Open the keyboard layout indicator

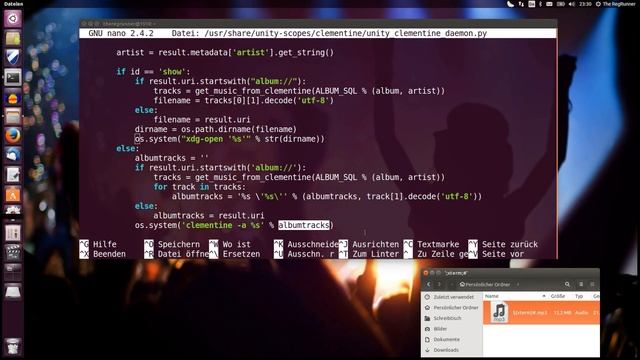531,4
